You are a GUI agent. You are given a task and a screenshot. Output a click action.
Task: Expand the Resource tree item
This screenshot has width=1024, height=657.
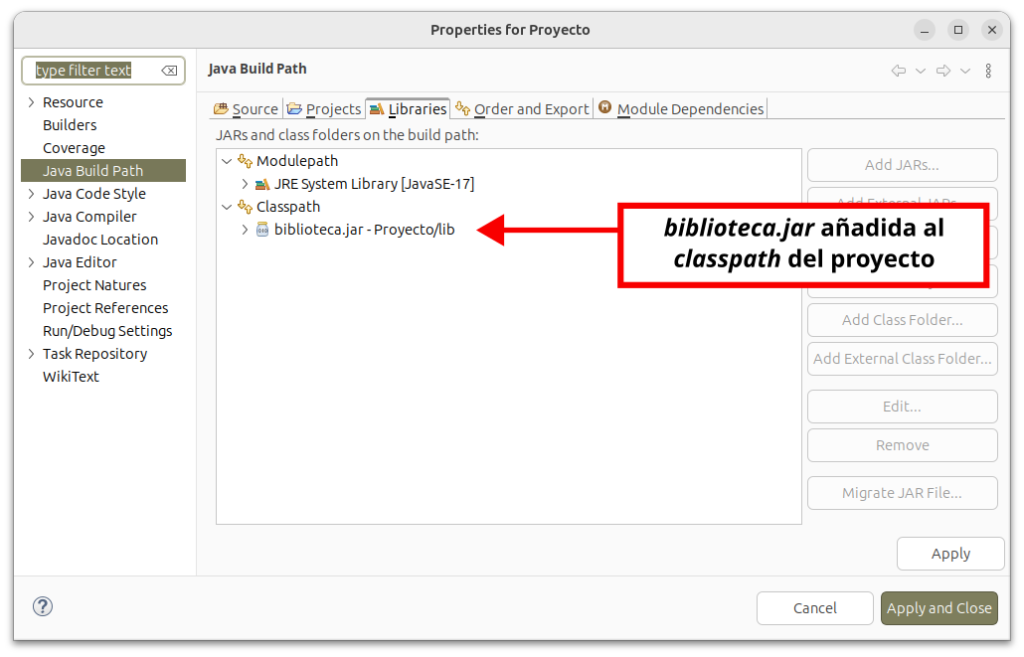tap(31, 102)
